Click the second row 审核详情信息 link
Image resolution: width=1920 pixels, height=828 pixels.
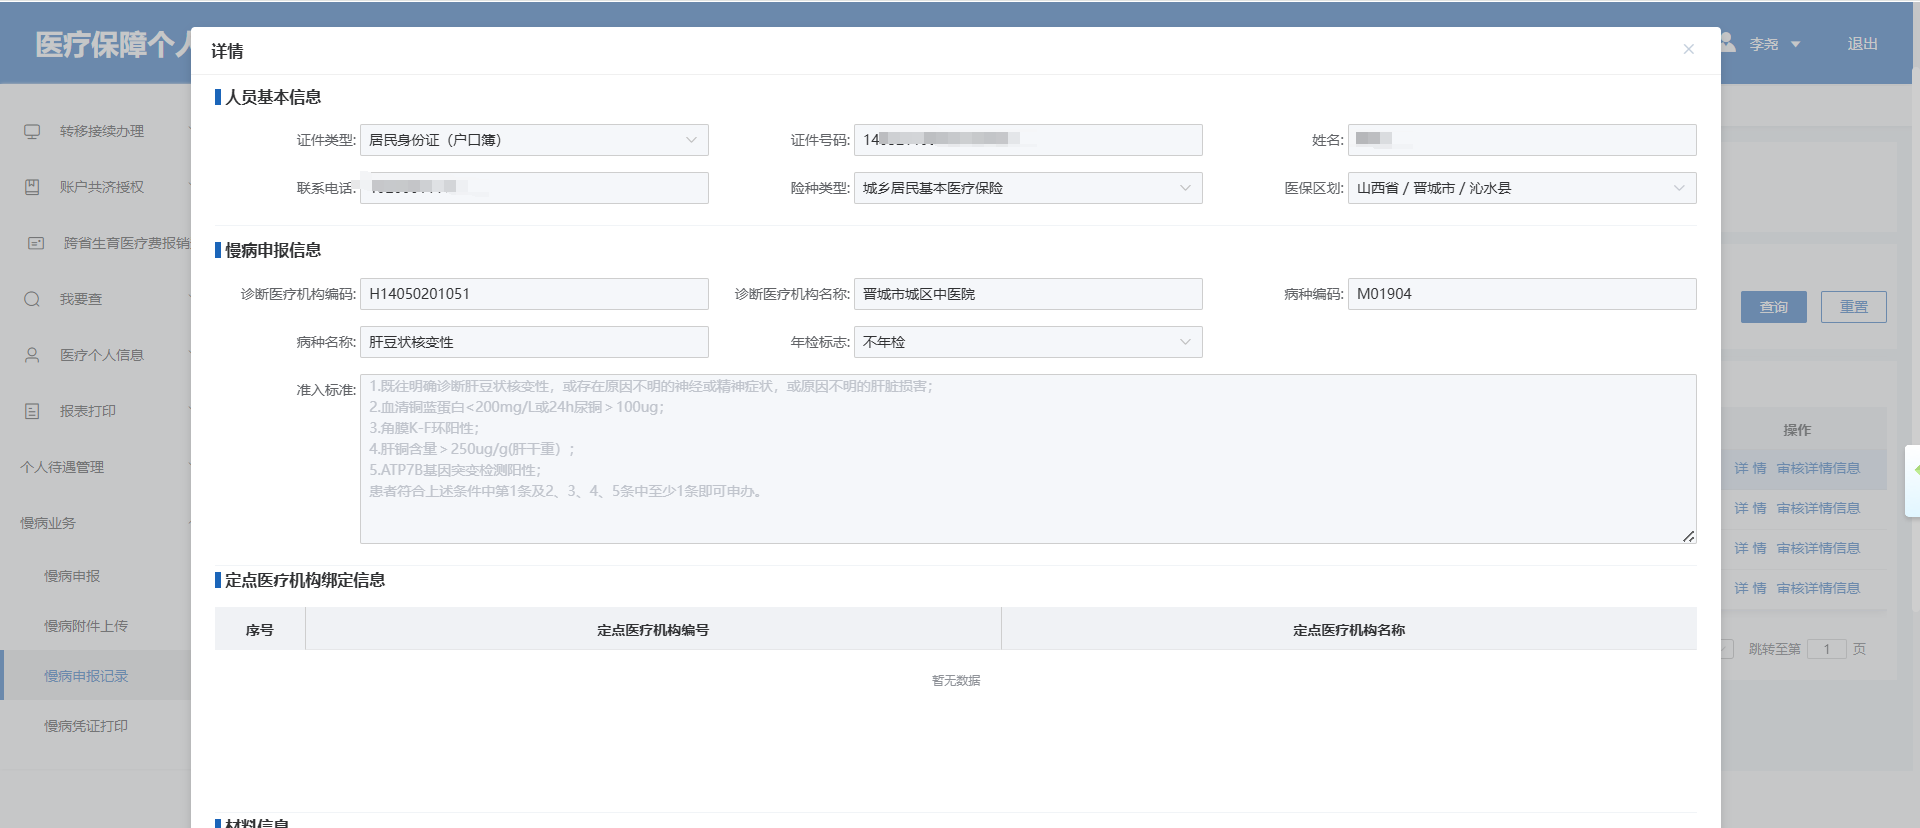[1818, 508]
